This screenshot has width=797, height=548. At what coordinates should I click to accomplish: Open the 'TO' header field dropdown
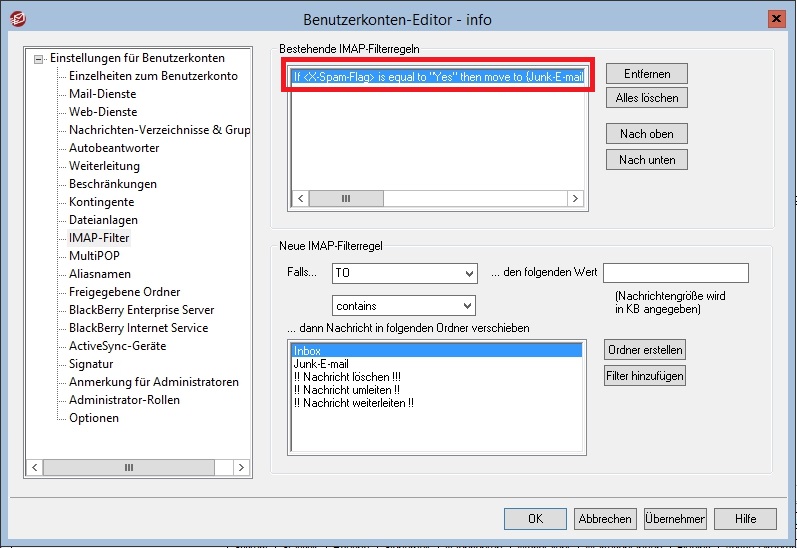pyautogui.click(x=469, y=273)
